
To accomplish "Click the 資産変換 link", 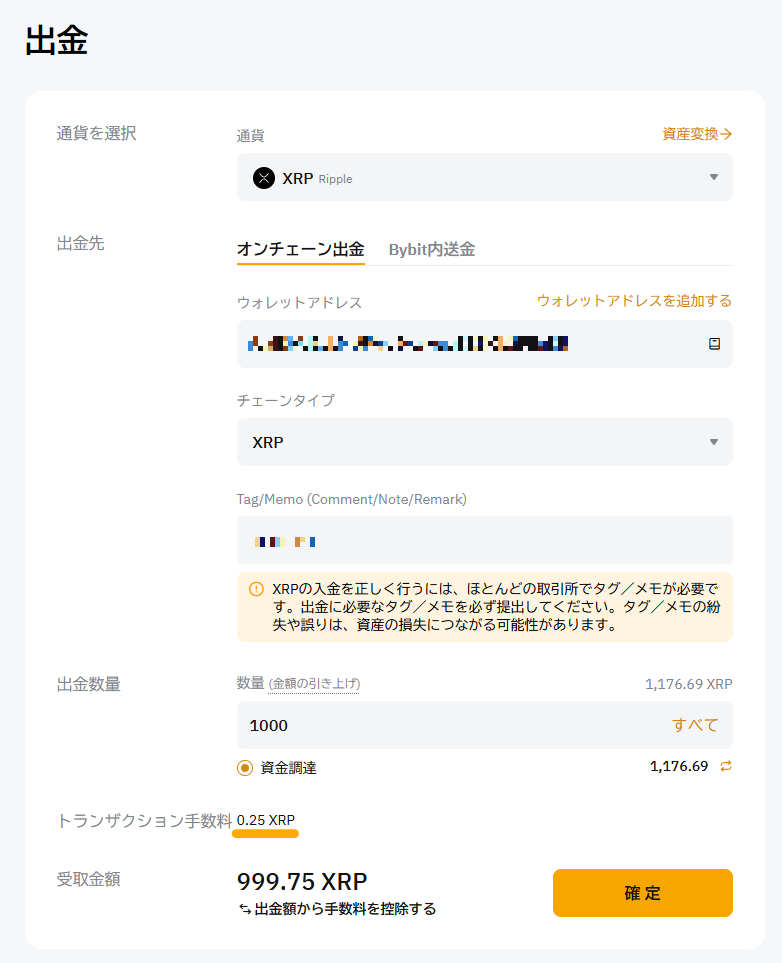I will tap(690, 134).
